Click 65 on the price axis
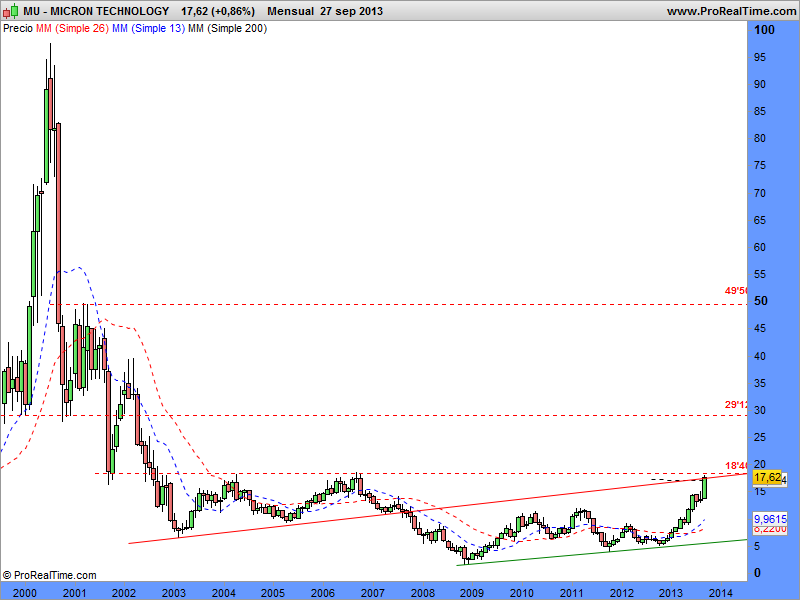This screenshot has width=800, height=600. pyautogui.click(x=760, y=220)
